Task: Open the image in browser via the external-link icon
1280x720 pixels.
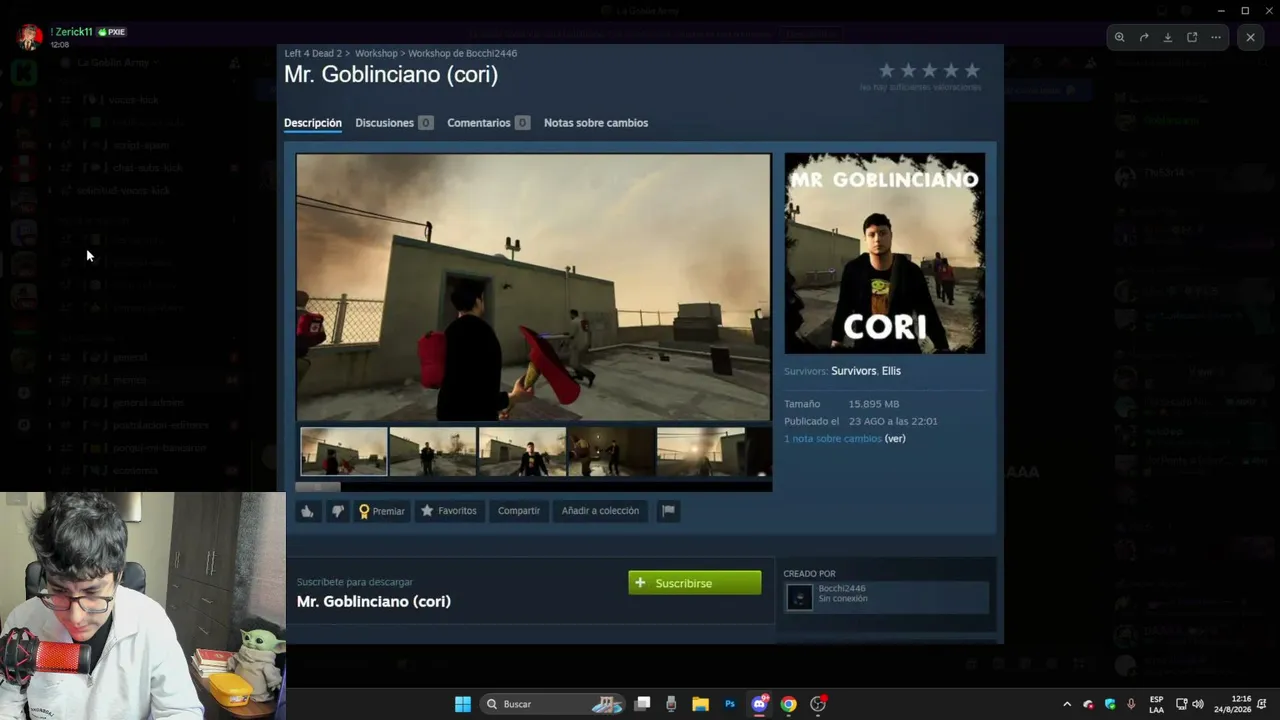Action: [x=1192, y=37]
